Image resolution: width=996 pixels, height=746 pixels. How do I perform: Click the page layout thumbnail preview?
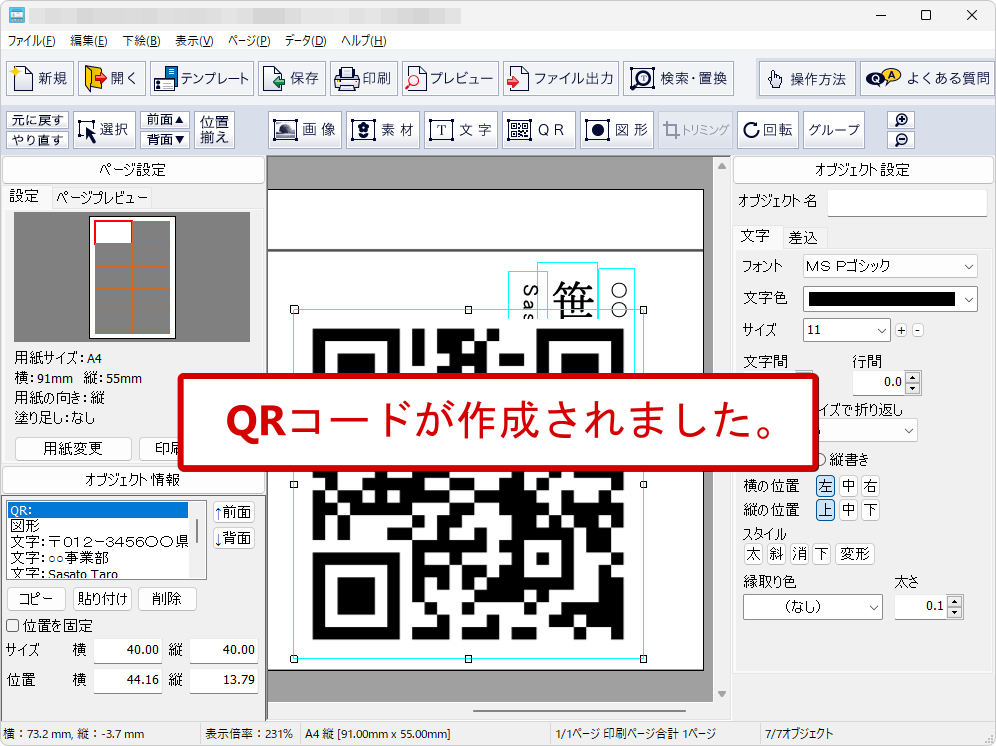(x=132, y=277)
